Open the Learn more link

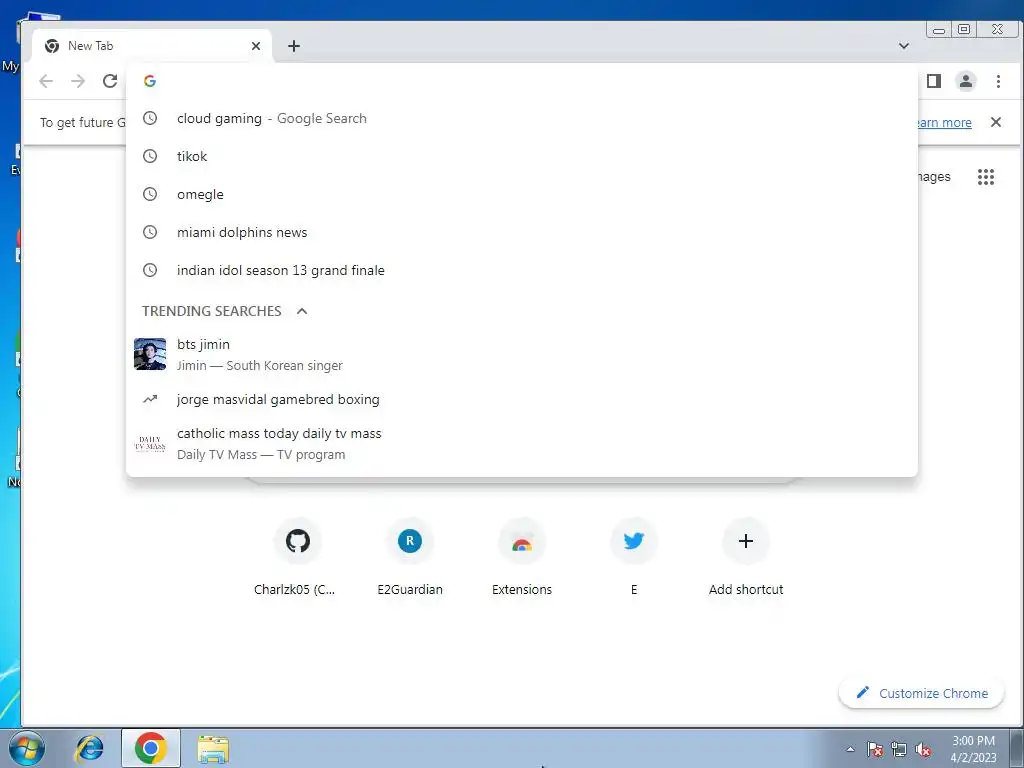pyautogui.click(x=944, y=123)
